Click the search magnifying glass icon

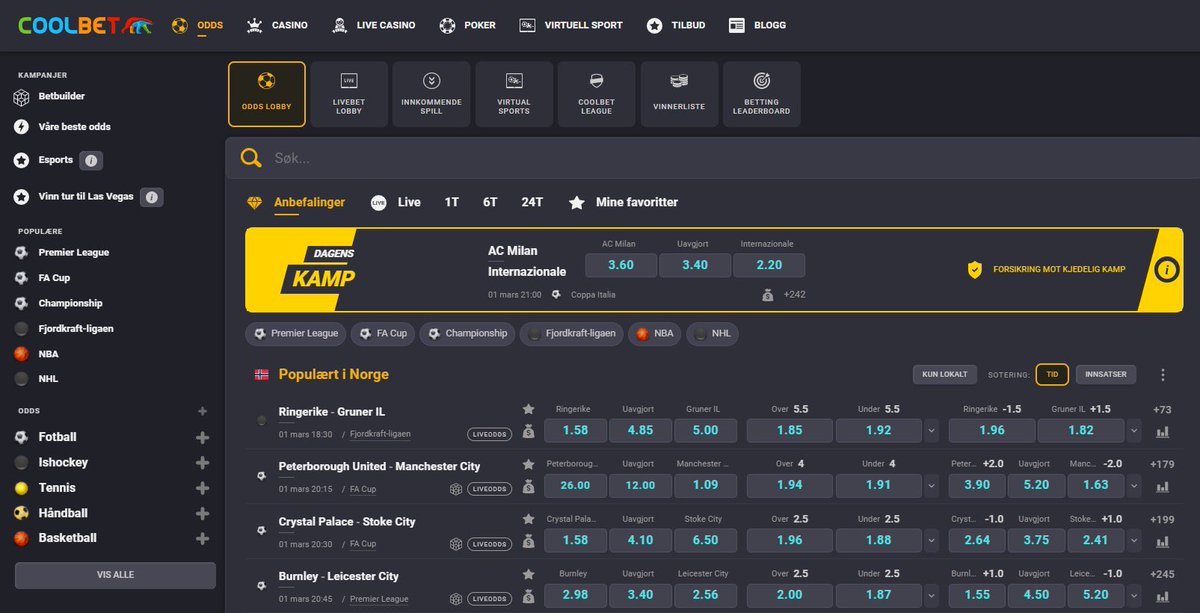250,158
